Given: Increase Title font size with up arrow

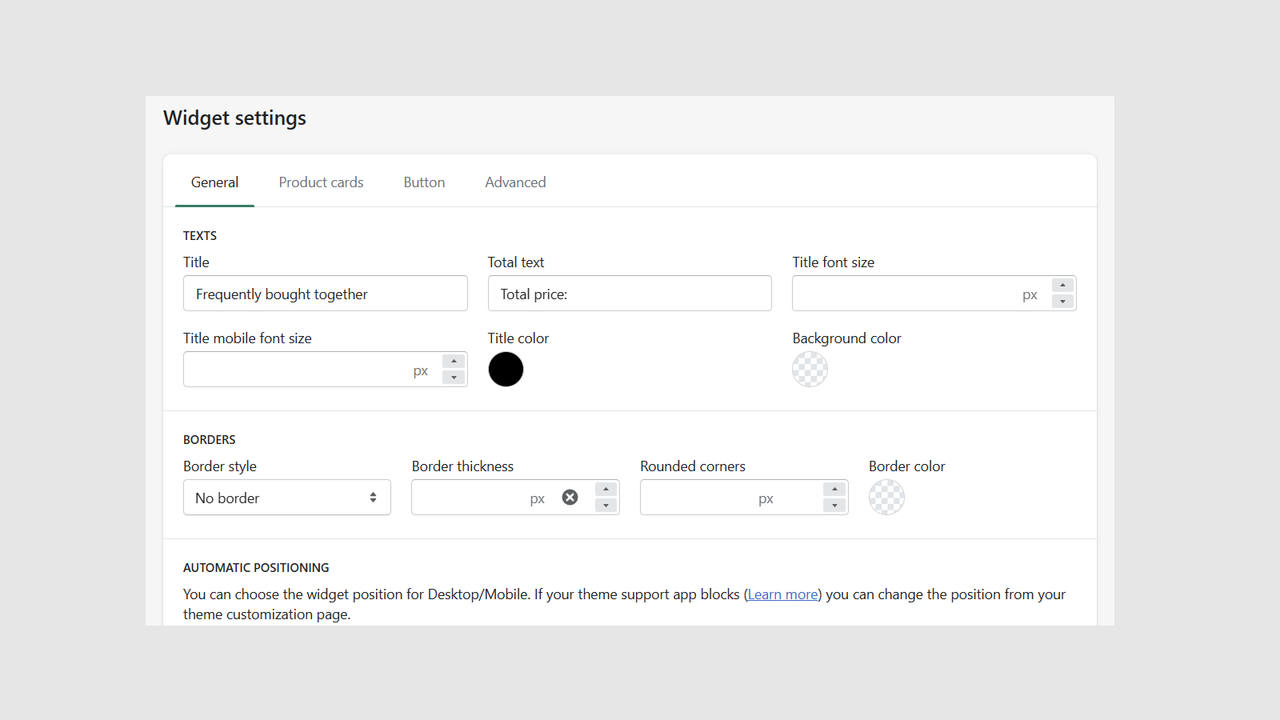Looking at the screenshot, I should (1063, 286).
